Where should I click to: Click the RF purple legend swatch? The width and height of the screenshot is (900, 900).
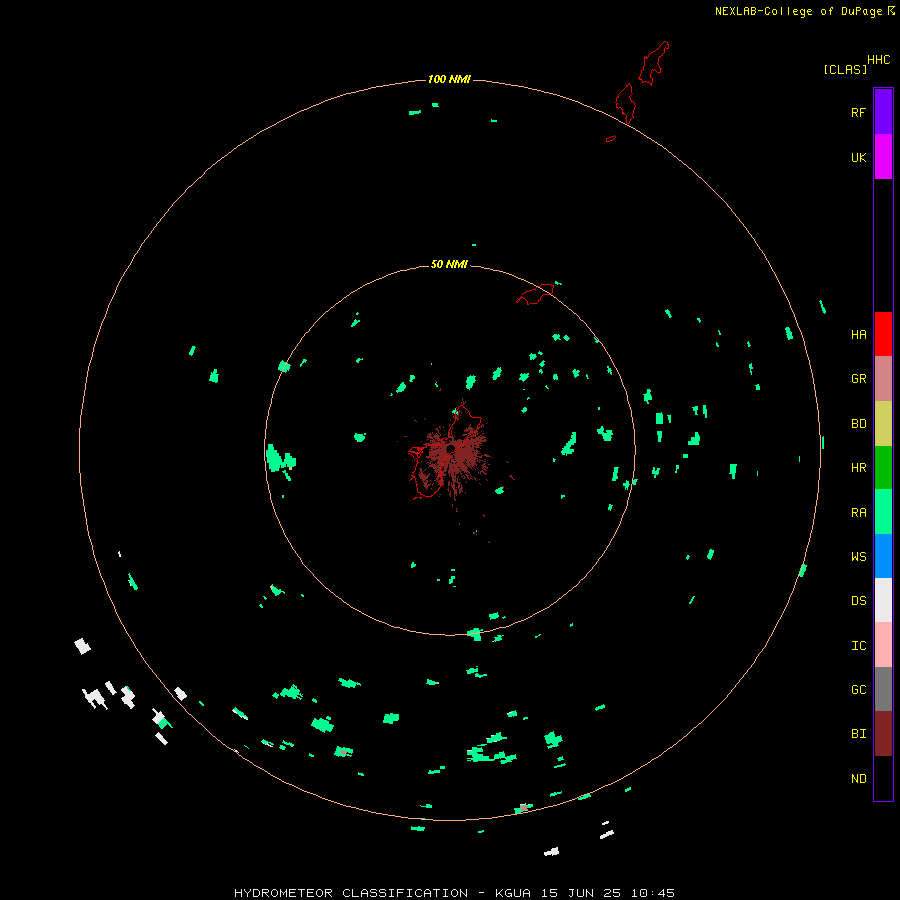point(883,112)
